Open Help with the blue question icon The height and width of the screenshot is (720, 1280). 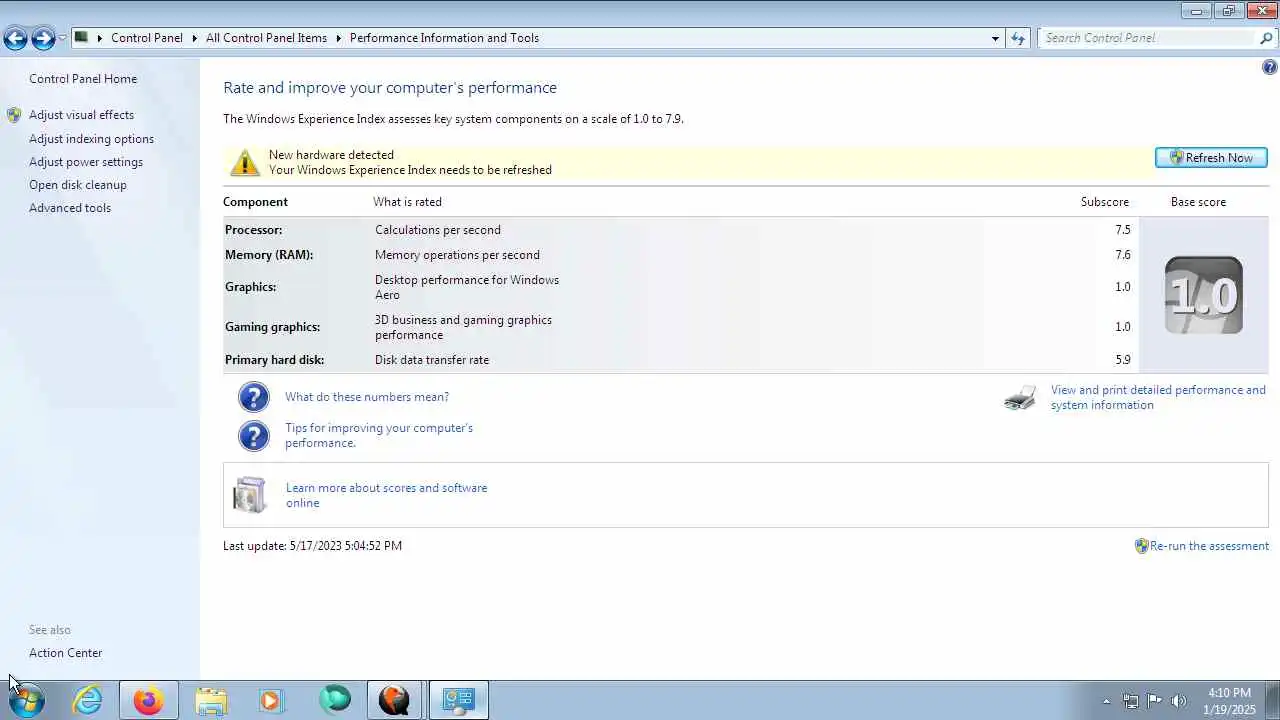tap(1269, 67)
